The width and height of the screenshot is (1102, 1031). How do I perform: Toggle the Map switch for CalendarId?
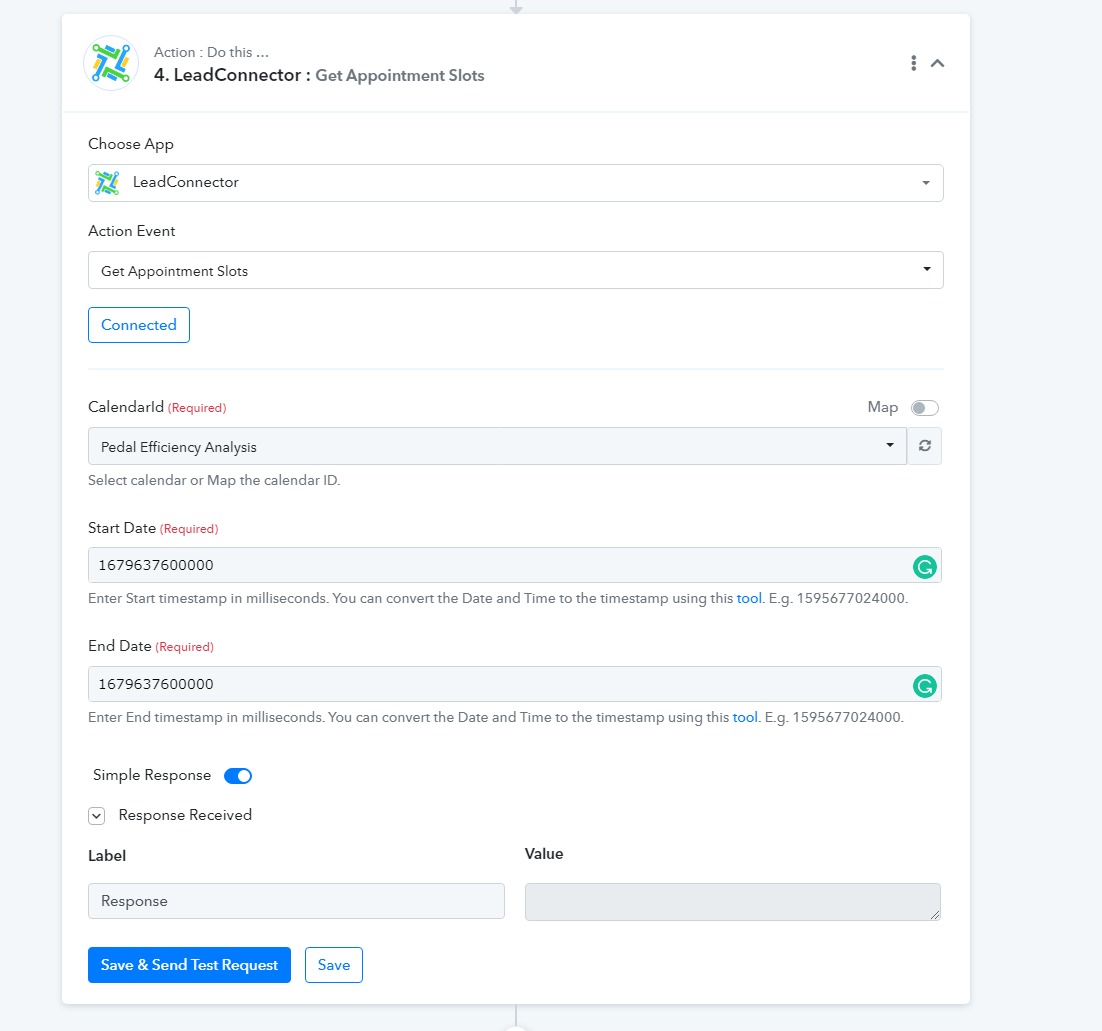click(x=924, y=408)
